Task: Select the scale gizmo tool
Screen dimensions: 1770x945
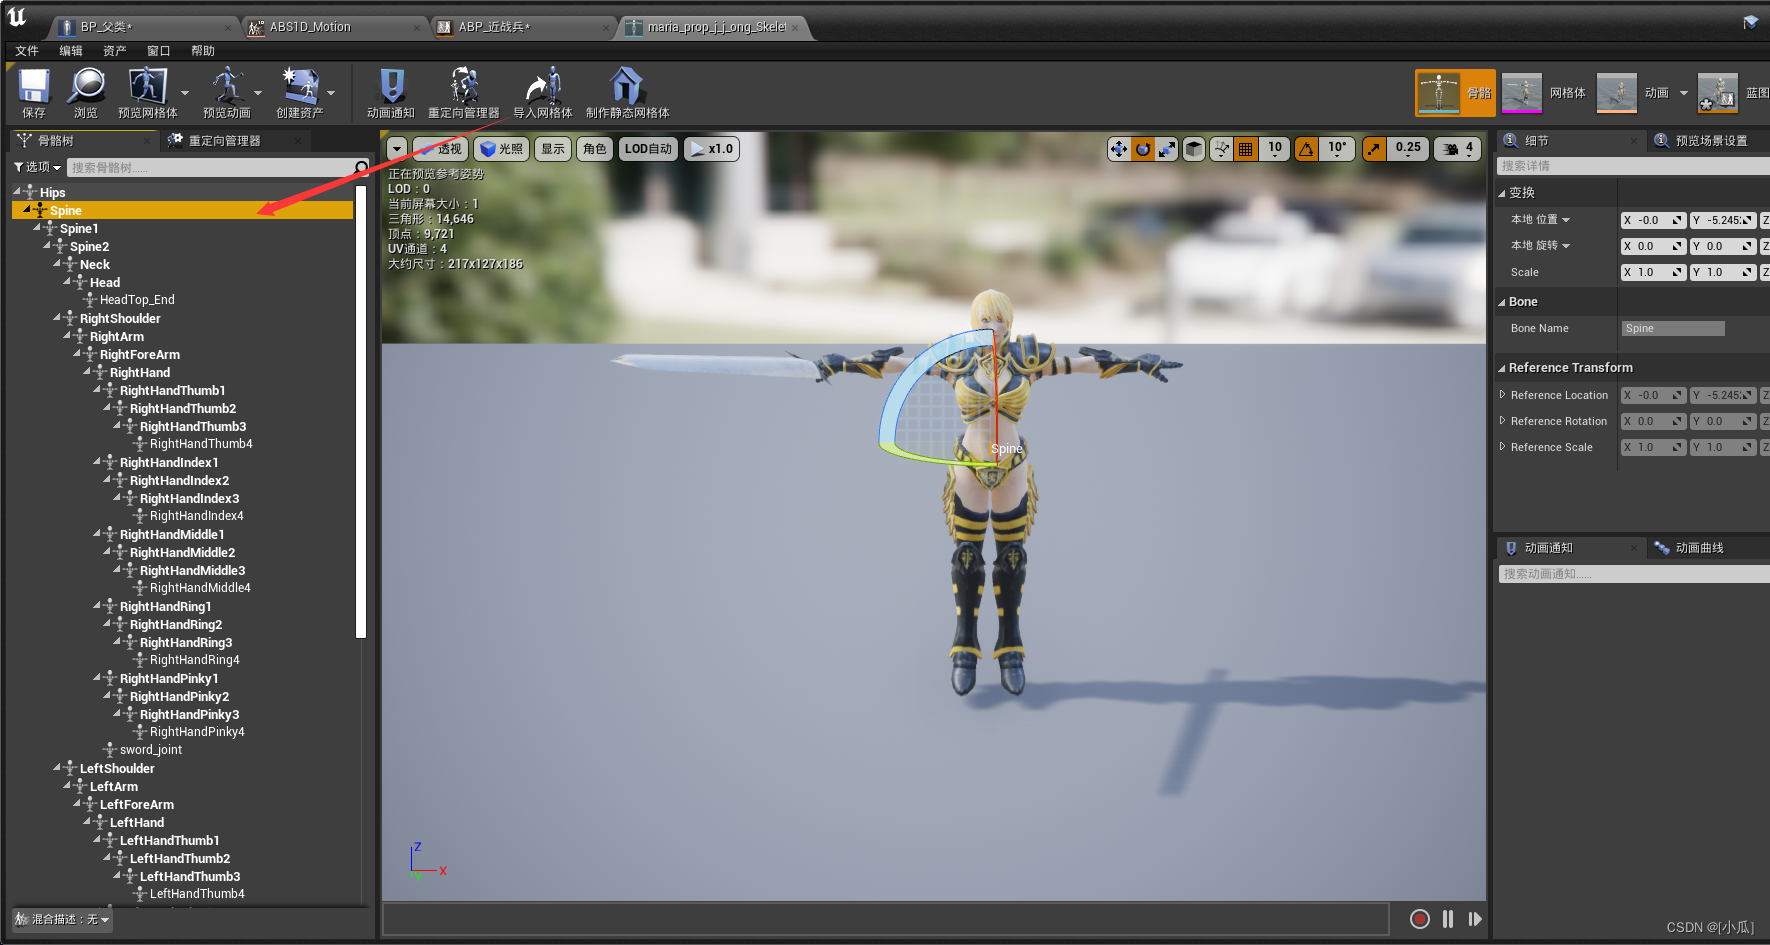Action: click(1167, 149)
